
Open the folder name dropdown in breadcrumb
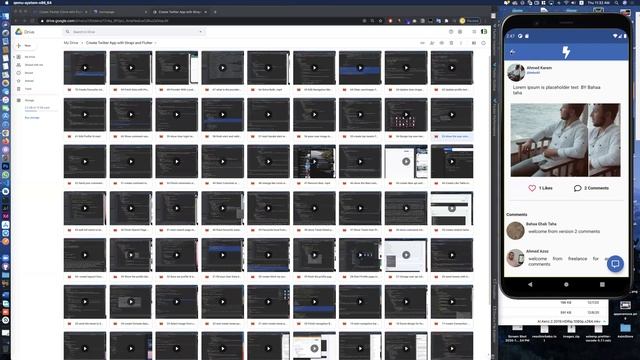(156, 43)
